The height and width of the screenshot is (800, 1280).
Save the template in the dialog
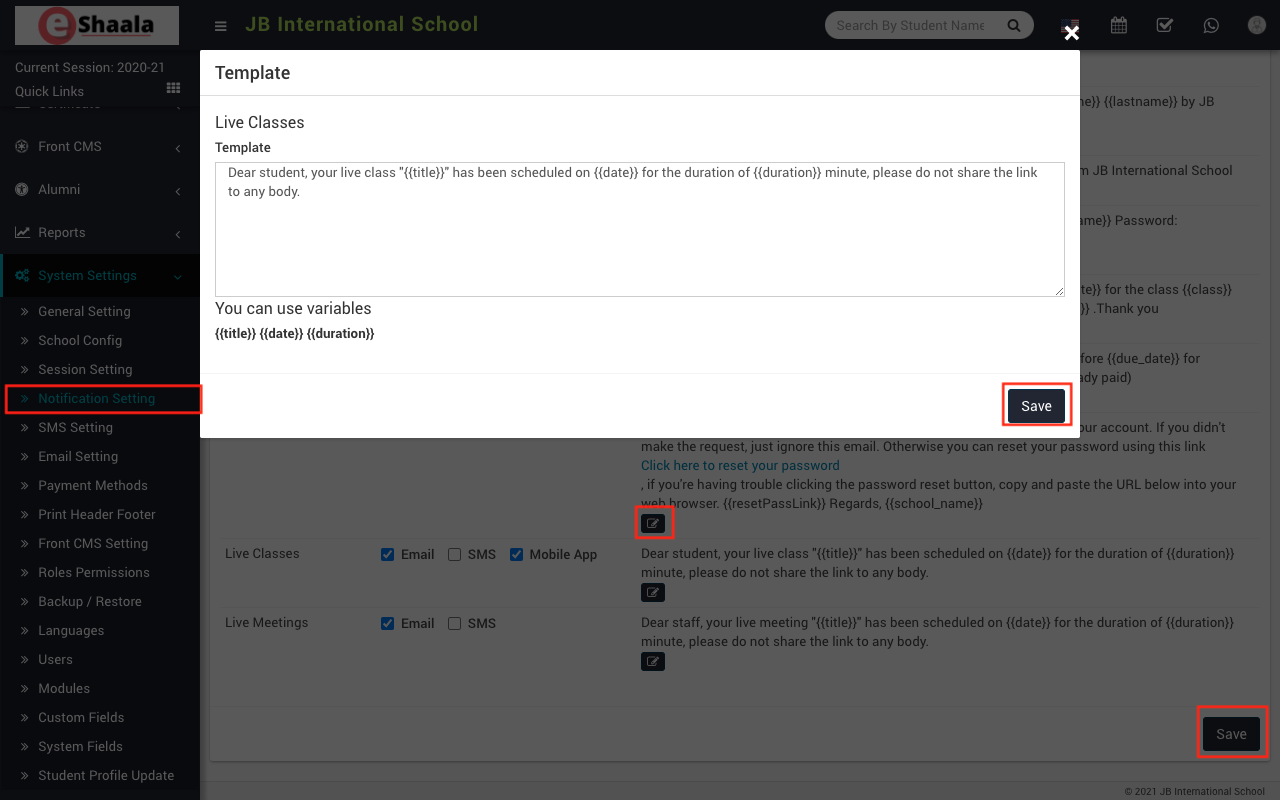(x=1036, y=406)
